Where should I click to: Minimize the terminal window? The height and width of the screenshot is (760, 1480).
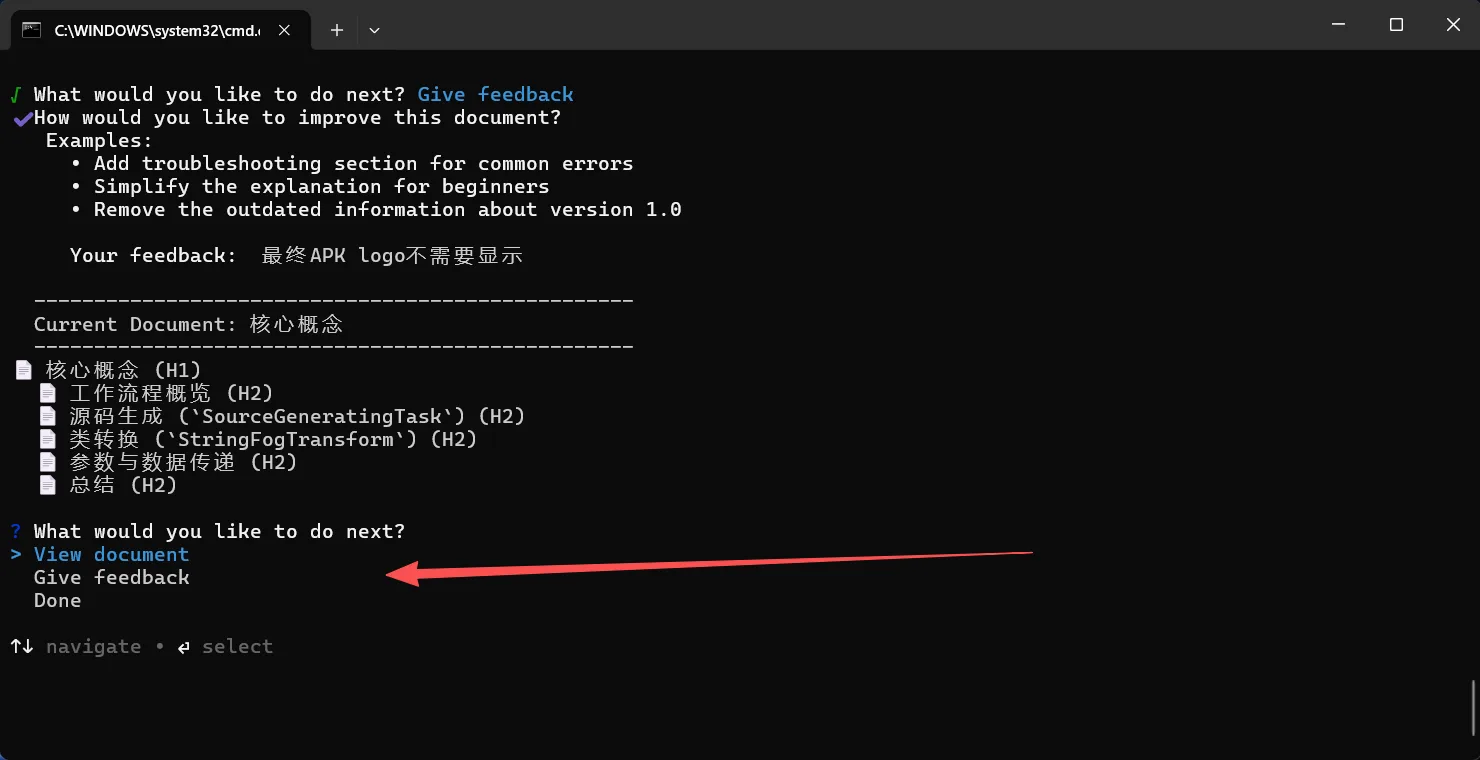point(1339,24)
